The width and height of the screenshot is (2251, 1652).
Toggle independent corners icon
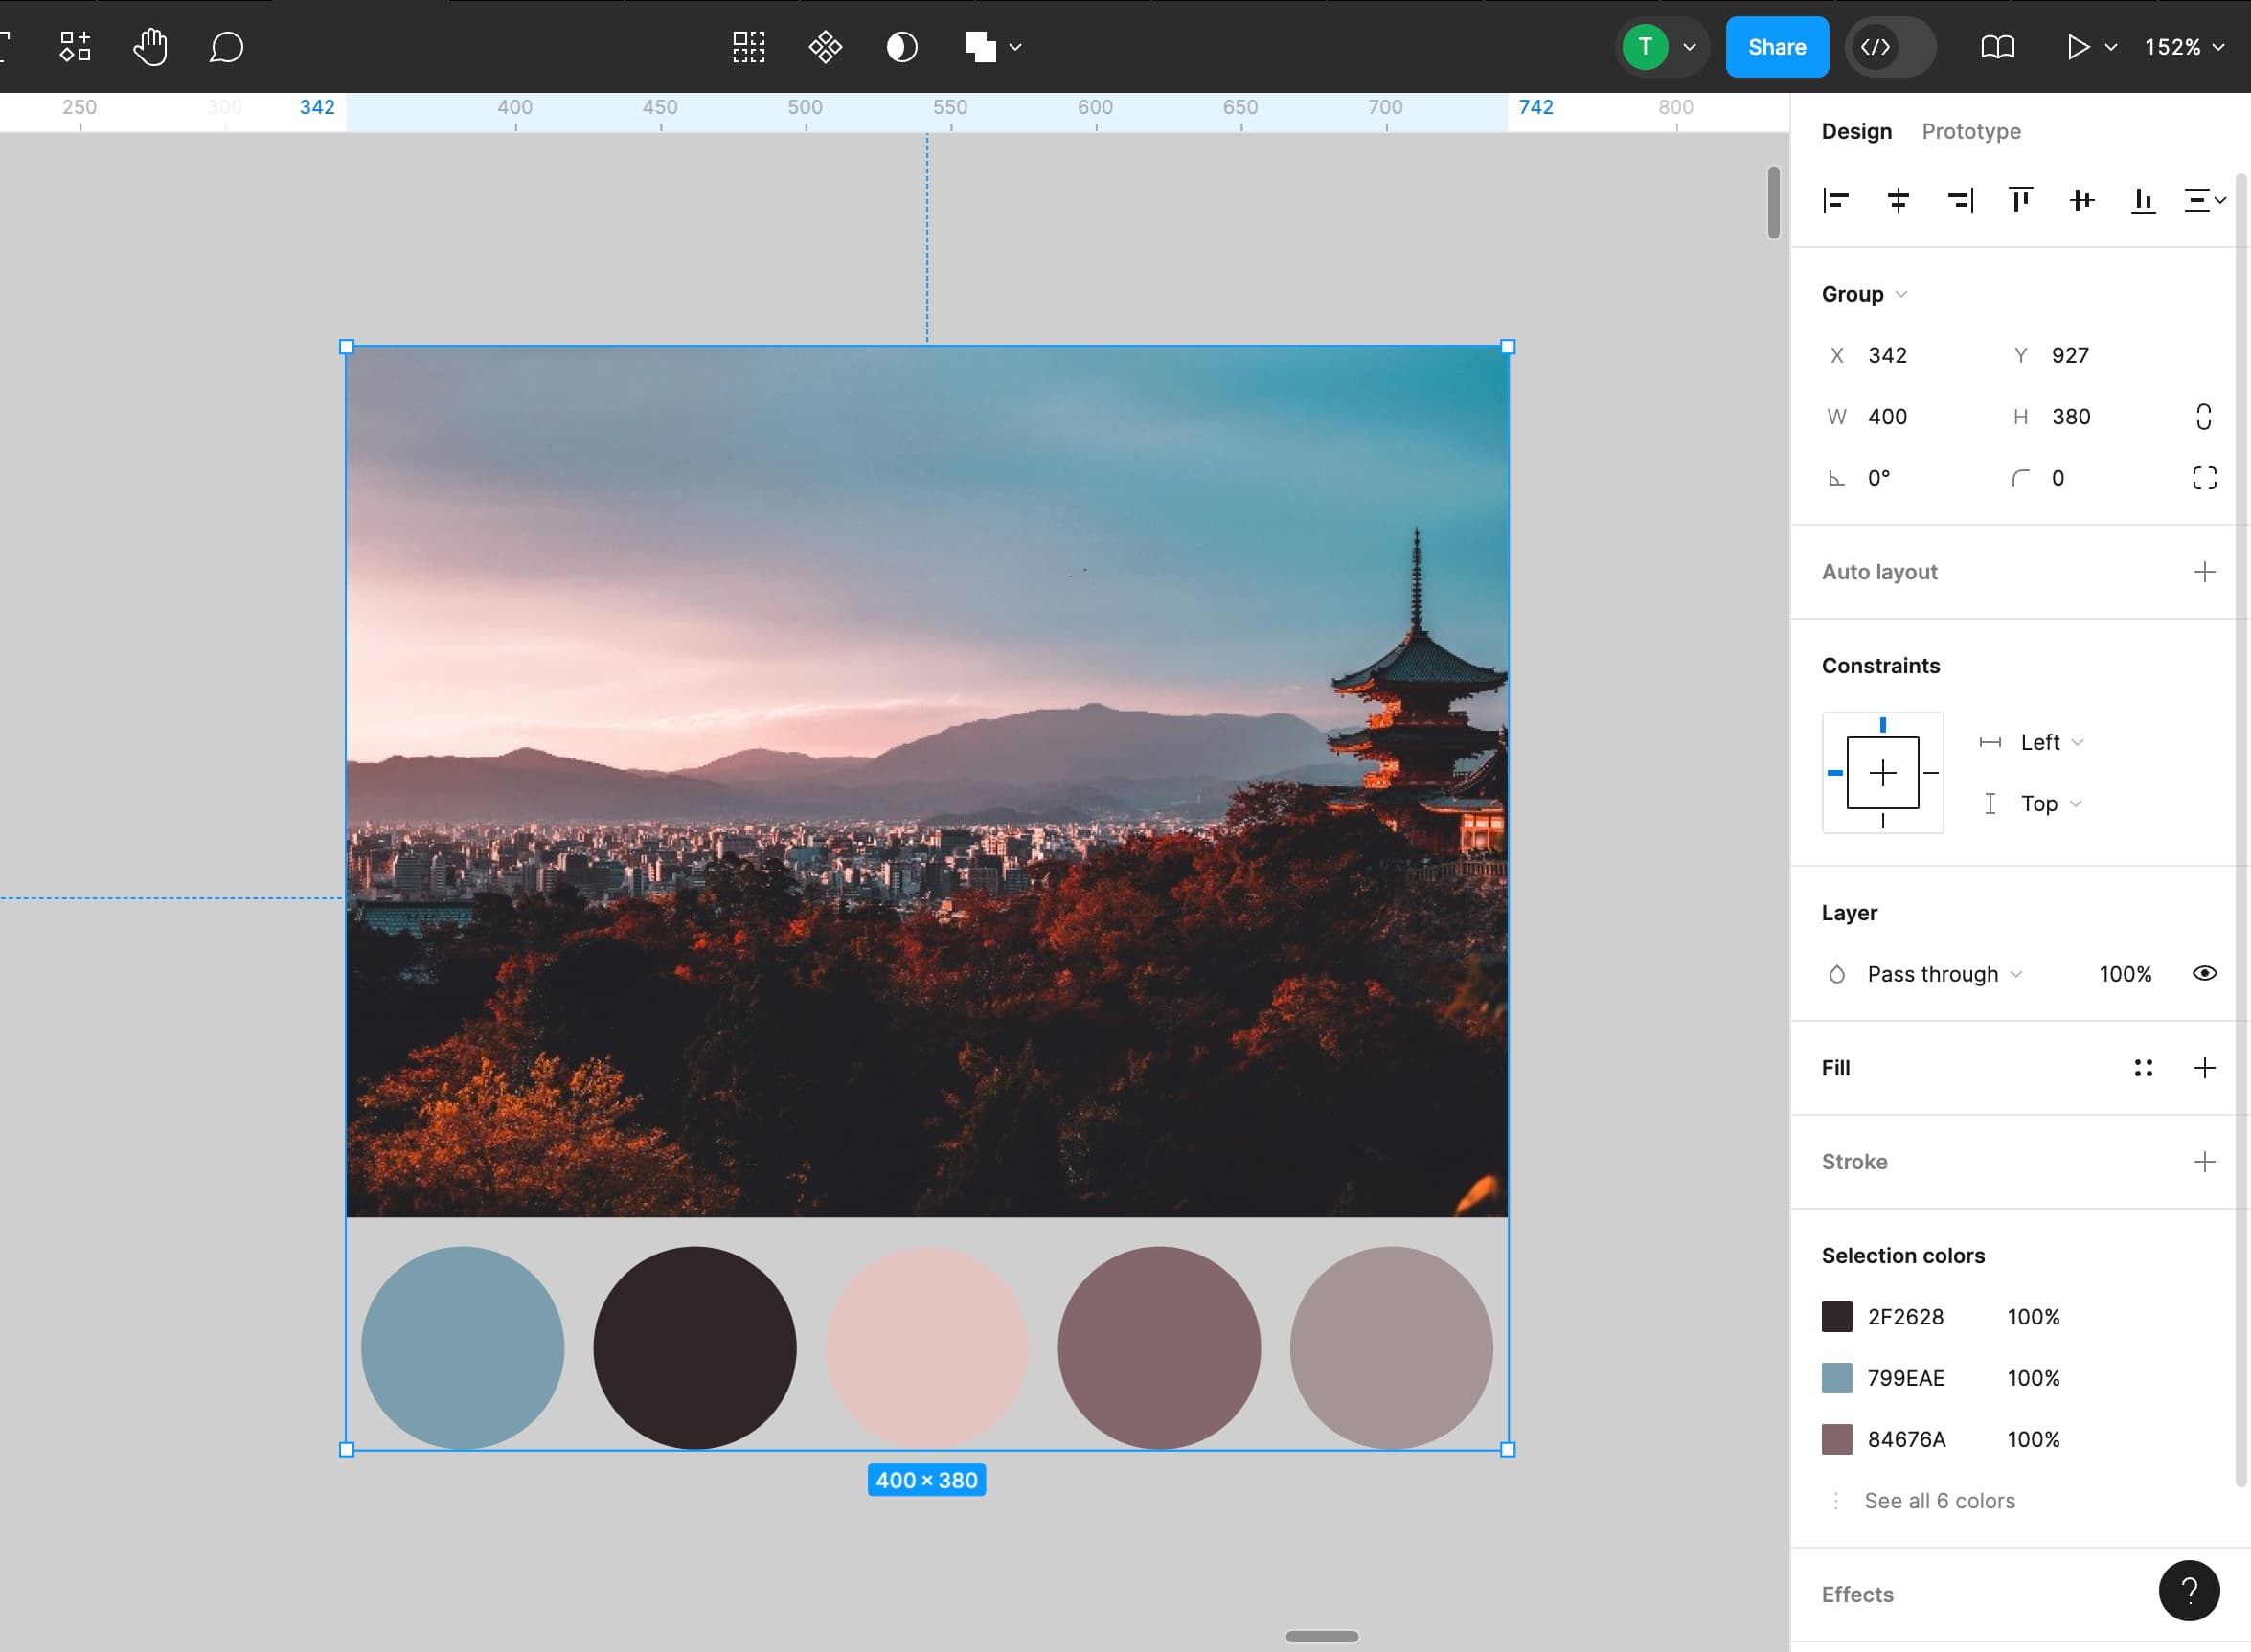coord(2204,478)
